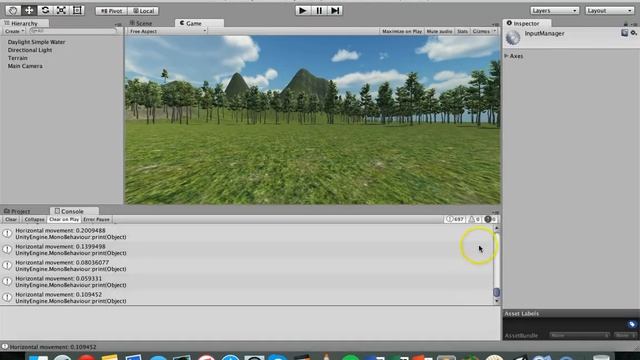Click the Inspector lock icon
The image size is (640, 360).
626,24
